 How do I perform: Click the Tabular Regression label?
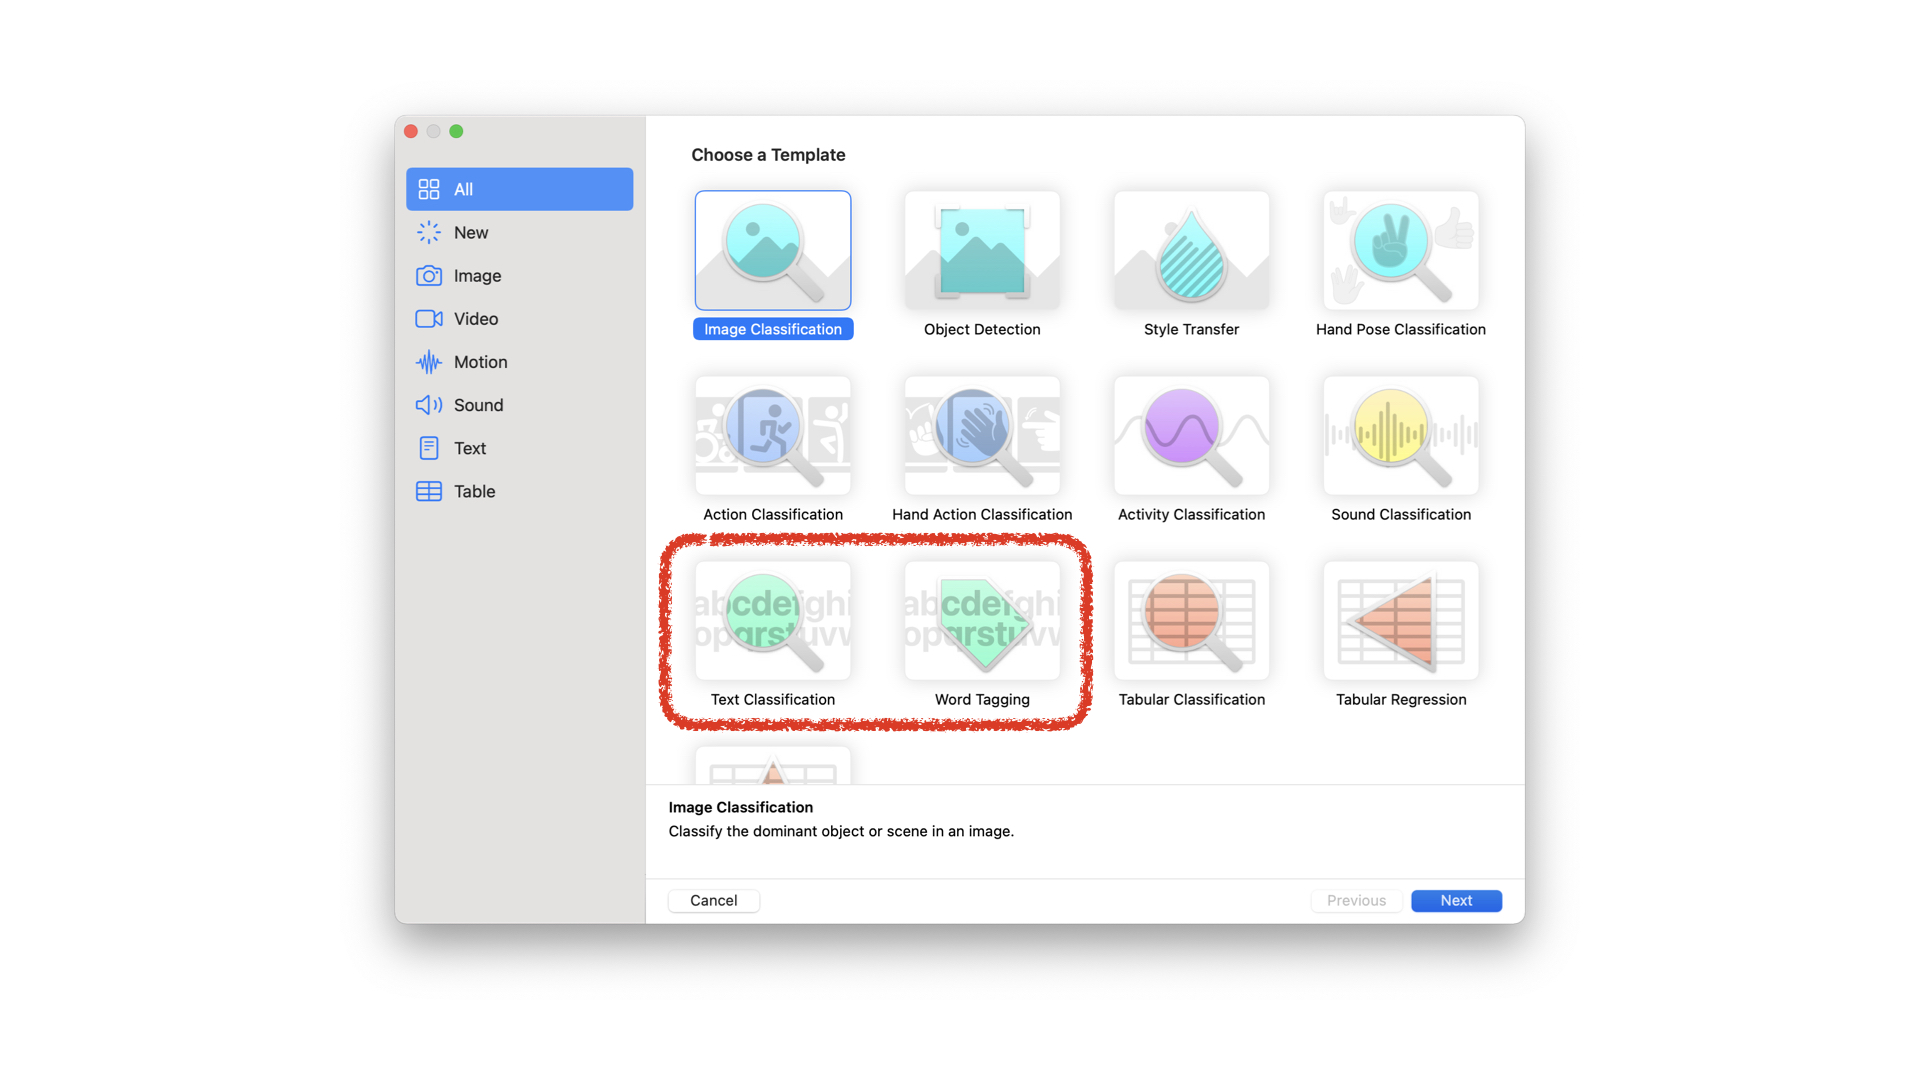point(1400,699)
